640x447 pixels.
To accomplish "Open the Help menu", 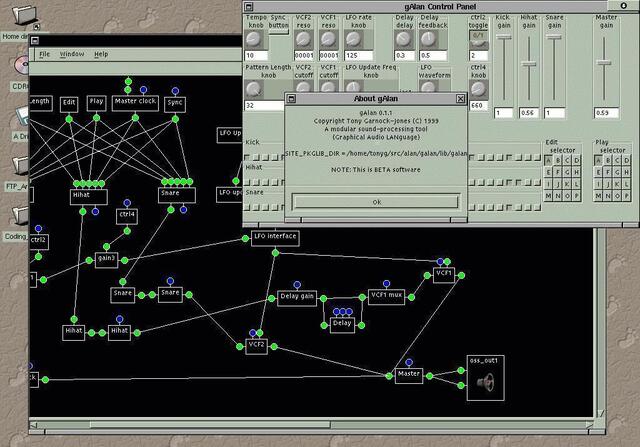I will click(101, 53).
